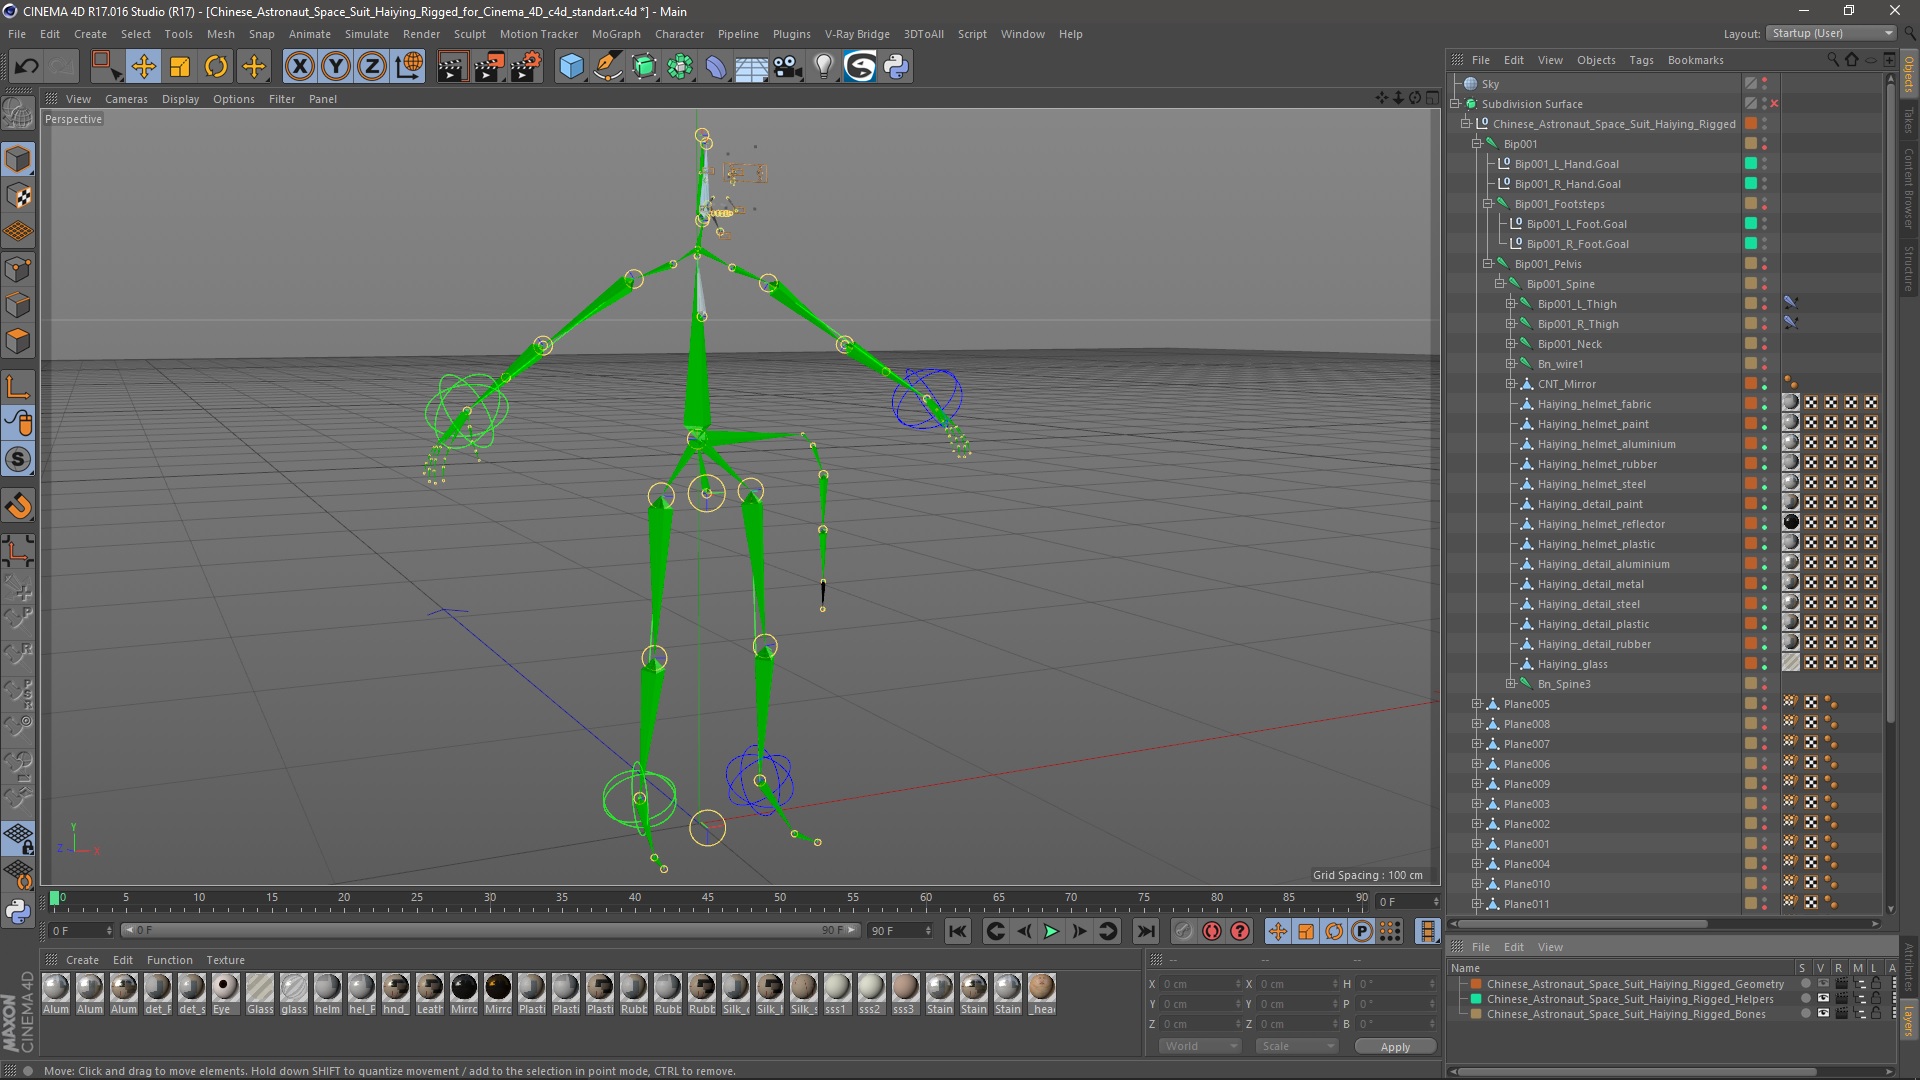Open material manager Function menu
This screenshot has height=1080, width=1920.
pos(169,960)
